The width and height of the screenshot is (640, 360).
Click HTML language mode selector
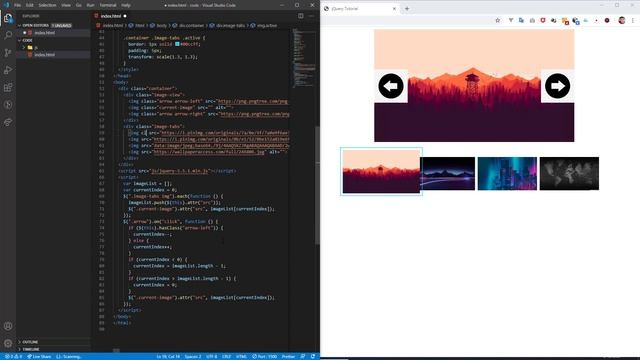click(x=241, y=357)
